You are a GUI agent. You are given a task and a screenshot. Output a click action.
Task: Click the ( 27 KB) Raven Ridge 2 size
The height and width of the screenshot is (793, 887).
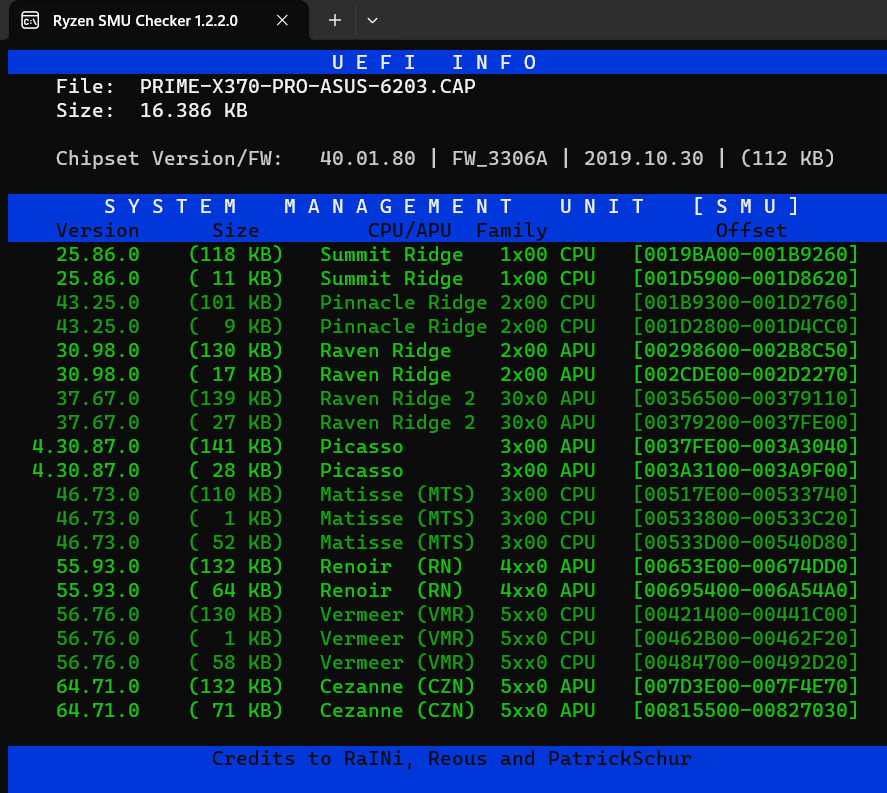(x=235, y=423)
